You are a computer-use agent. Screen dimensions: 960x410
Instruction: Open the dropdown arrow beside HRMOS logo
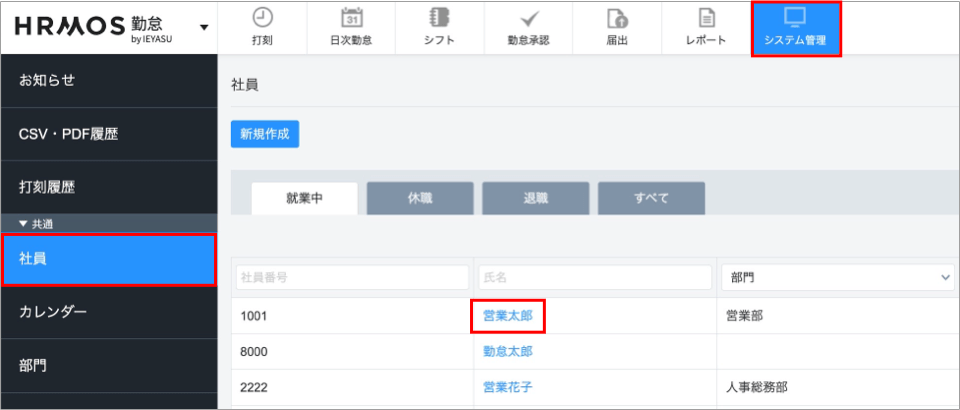[x=205, y=27]
